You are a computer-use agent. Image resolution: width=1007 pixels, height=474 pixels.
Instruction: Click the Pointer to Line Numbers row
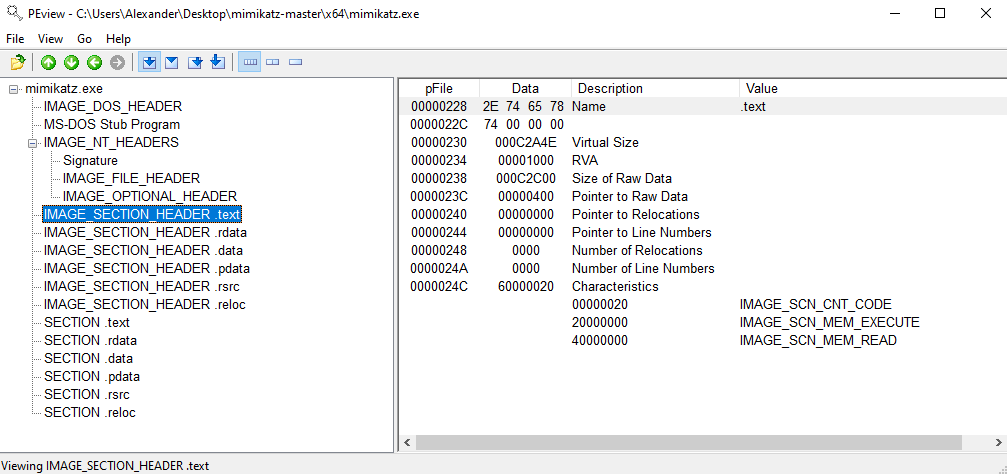[x=703, y=233]
